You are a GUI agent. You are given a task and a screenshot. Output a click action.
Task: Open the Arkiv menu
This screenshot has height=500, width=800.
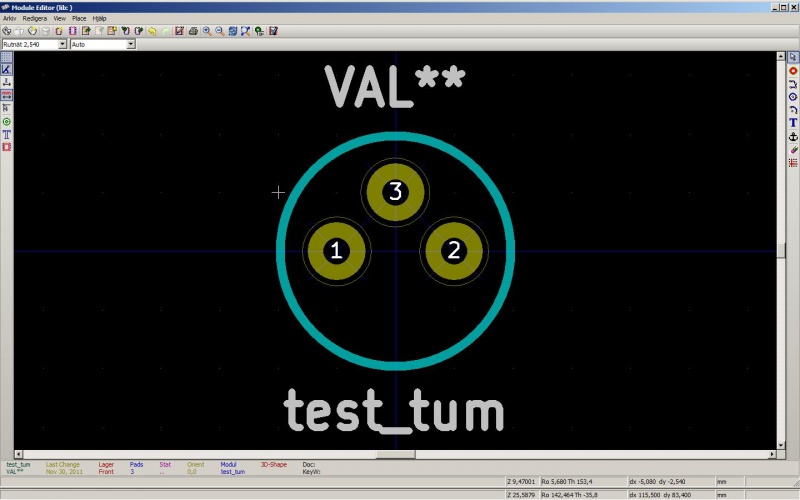9,18
